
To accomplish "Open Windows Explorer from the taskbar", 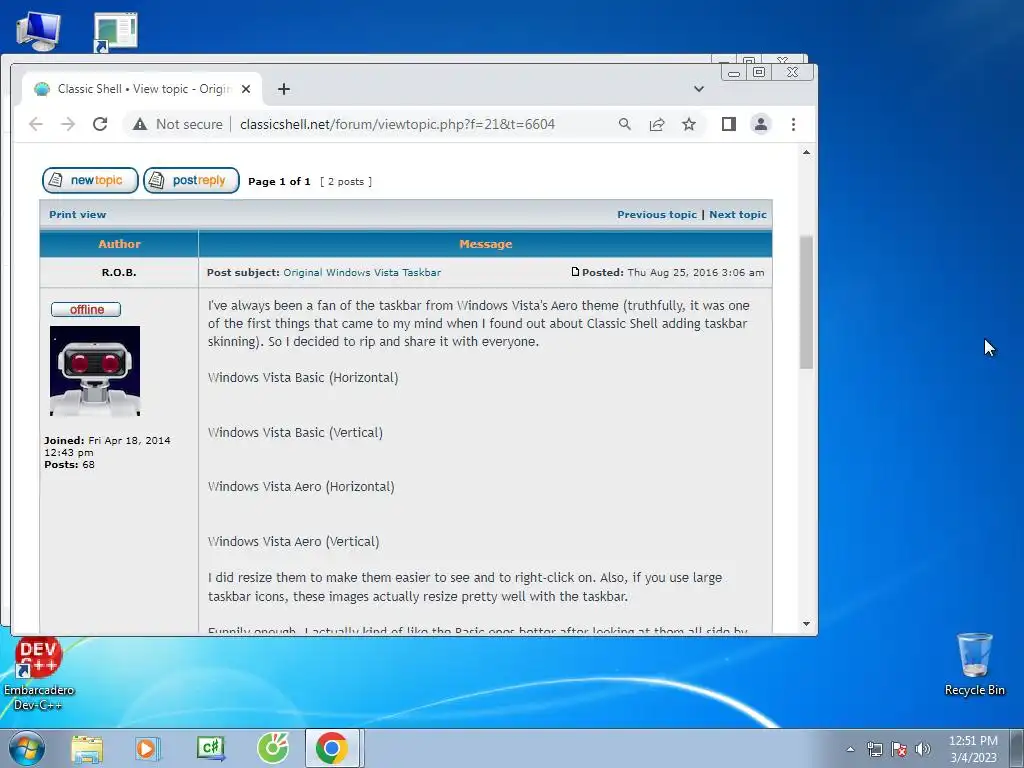I will point(87,748).
